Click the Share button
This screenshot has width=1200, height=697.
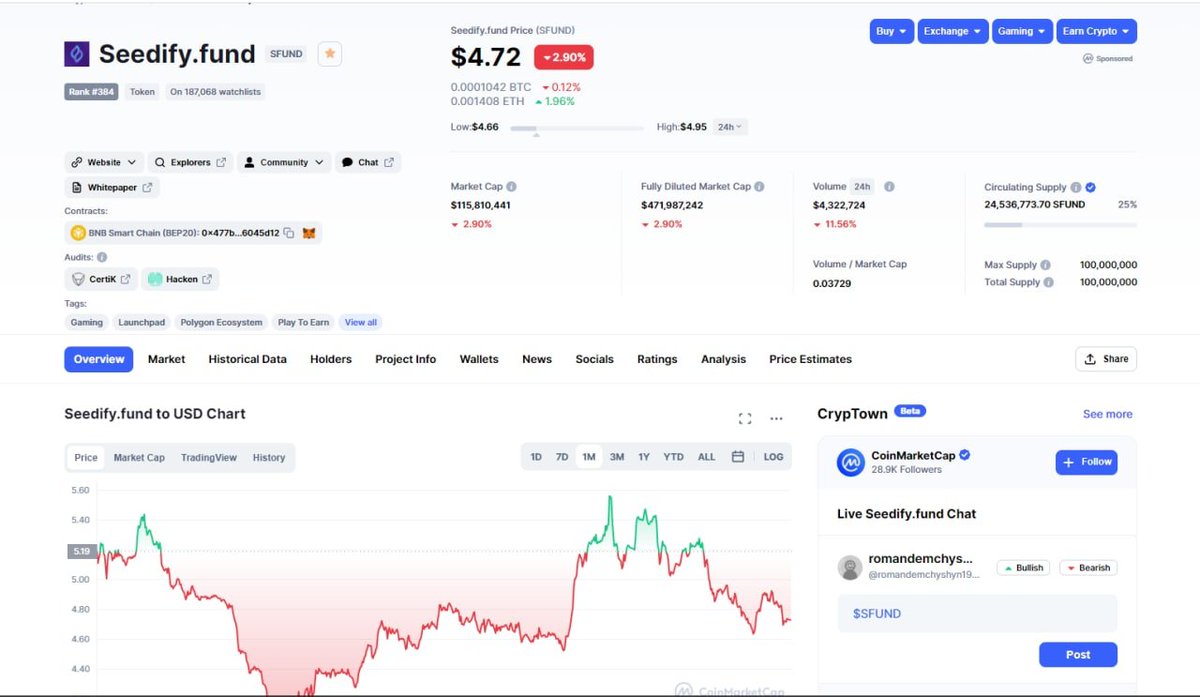1106,359
